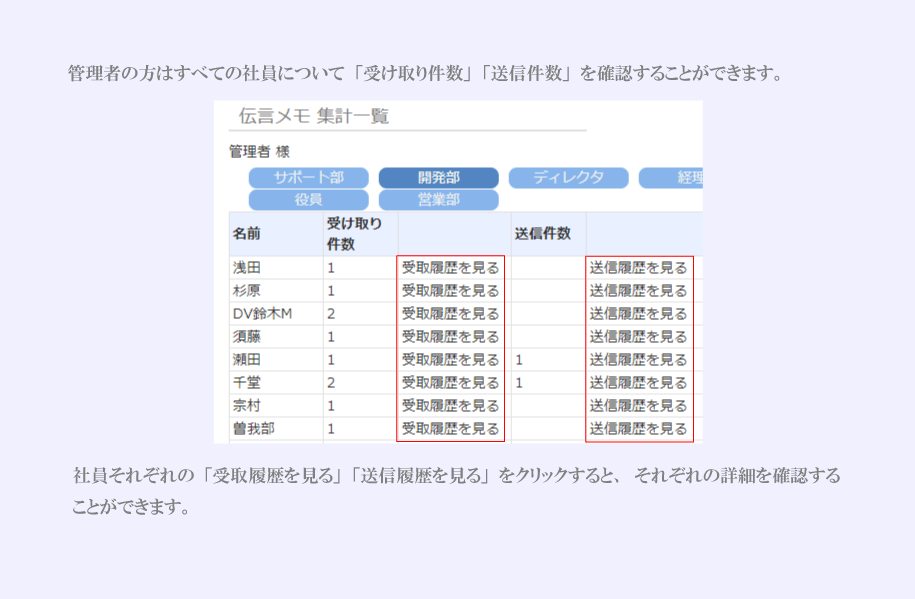Click the received count 1 for 曽我部
This screenshot has height=599, width=915.
(331, 429)
